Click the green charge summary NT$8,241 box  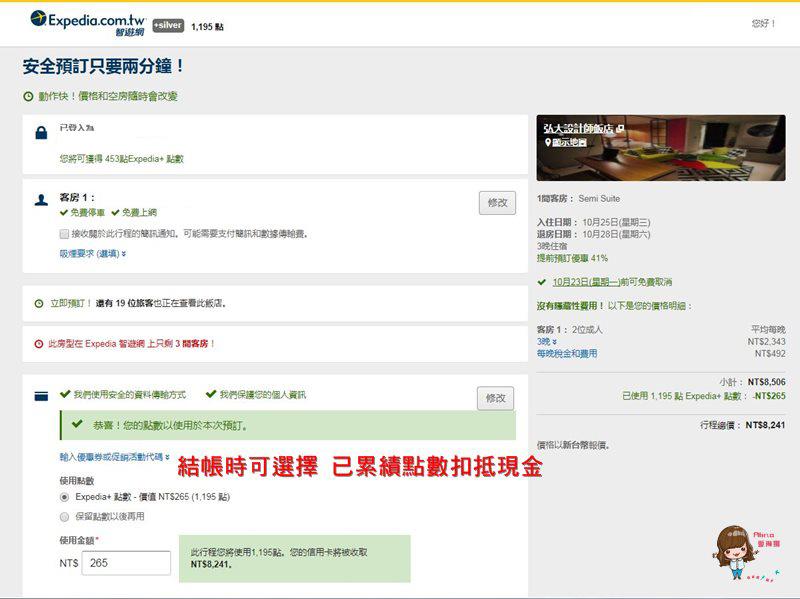[x=294, y=558]
